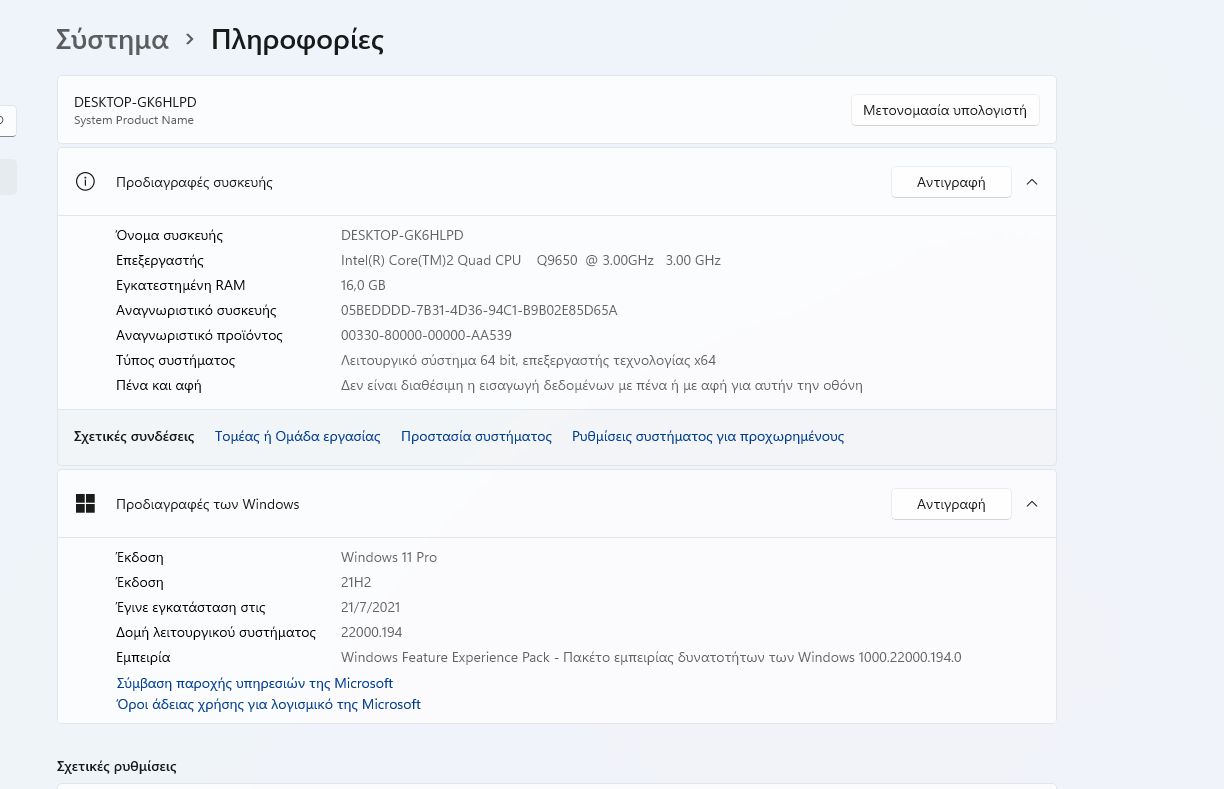Screen dimensions: 1224x789
Task: Click the Windows 11 Pro edition value
Action: point(389,557)
